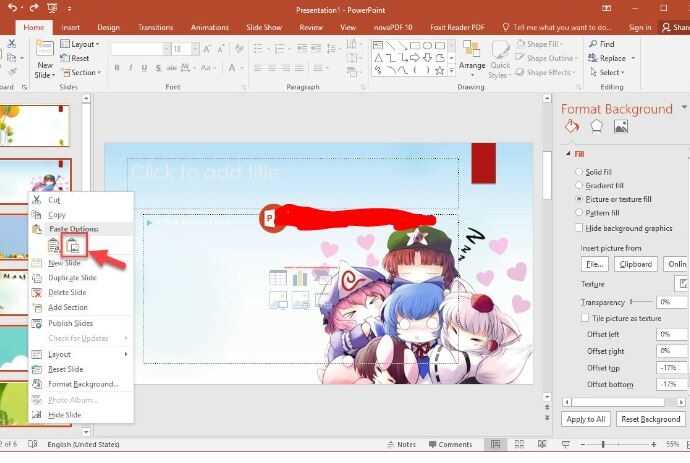Open the Replace dropdown arrow
This screenshot has width=690, height=463.
click(x=633, y=58)
